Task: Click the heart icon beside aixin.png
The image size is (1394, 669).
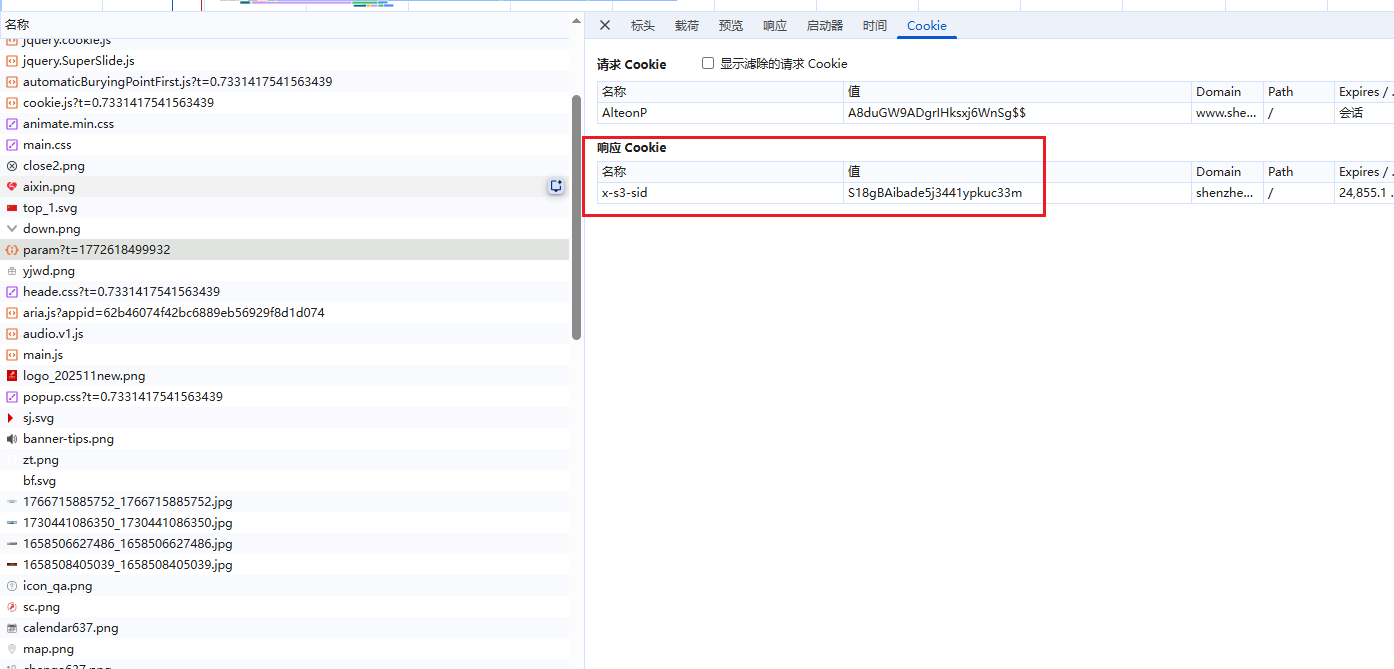Action: [x=12, y=187]
